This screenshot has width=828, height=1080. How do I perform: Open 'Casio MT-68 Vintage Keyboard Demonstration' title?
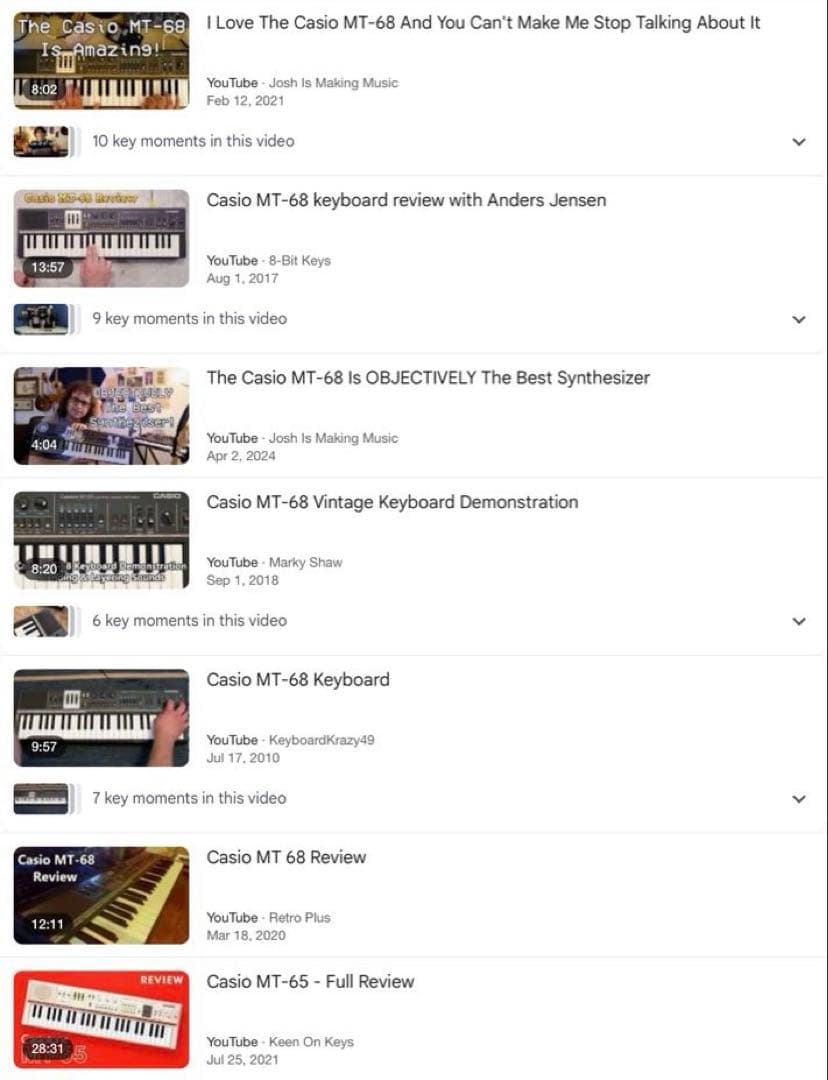point(392,502)
